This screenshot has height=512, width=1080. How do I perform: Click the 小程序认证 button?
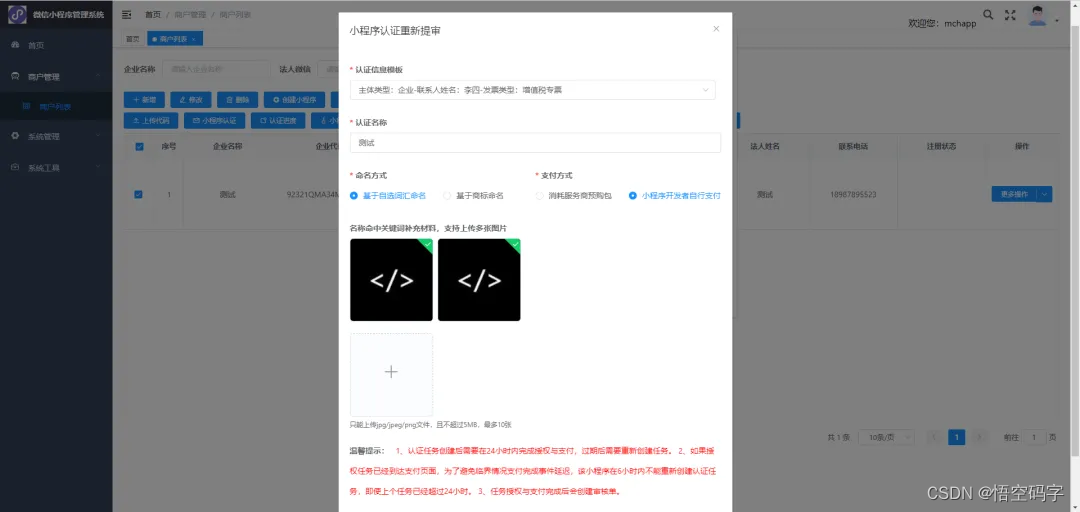coord(214,121)
